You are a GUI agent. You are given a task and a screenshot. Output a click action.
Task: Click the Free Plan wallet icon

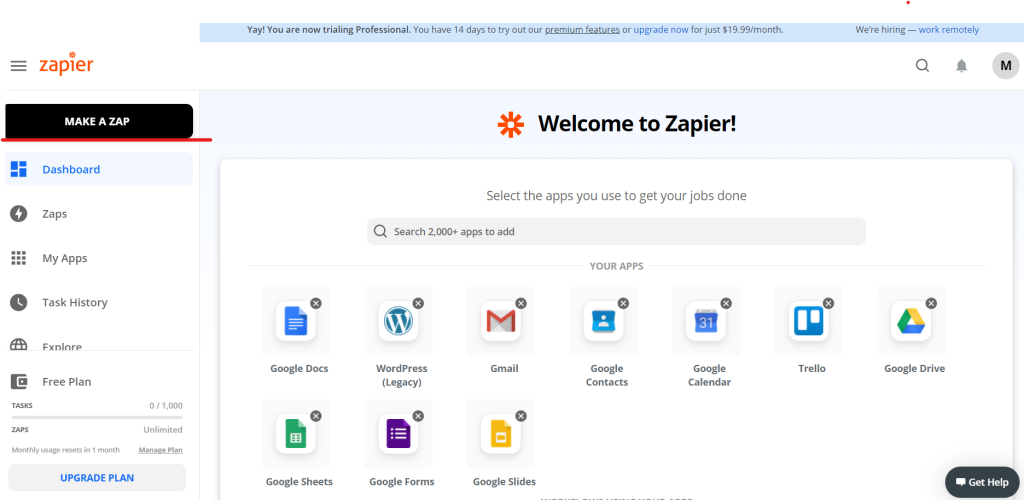(19, 381)
